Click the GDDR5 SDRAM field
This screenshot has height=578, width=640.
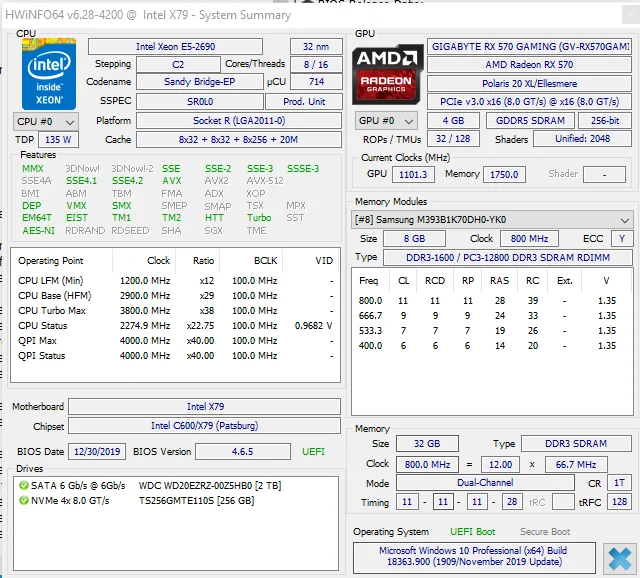530,120
